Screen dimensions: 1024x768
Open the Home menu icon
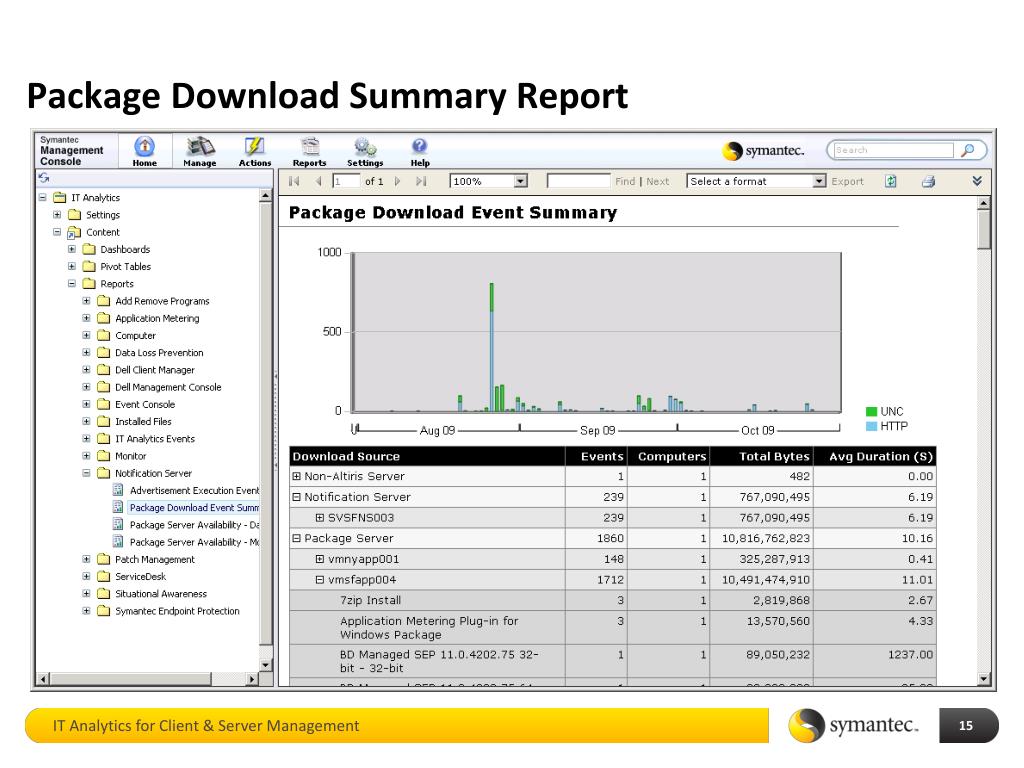point(144,146)
